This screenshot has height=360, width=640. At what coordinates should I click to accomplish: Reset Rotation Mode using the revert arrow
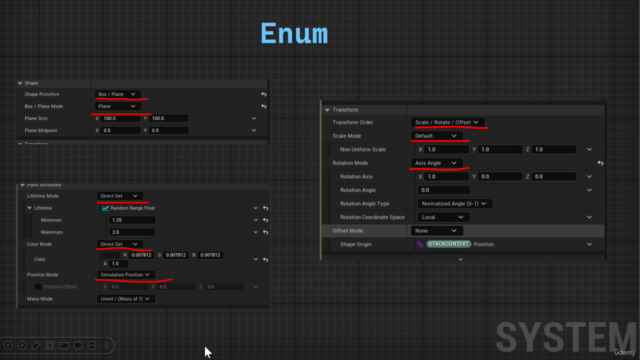pyautogui.click(x=600, y=163)
